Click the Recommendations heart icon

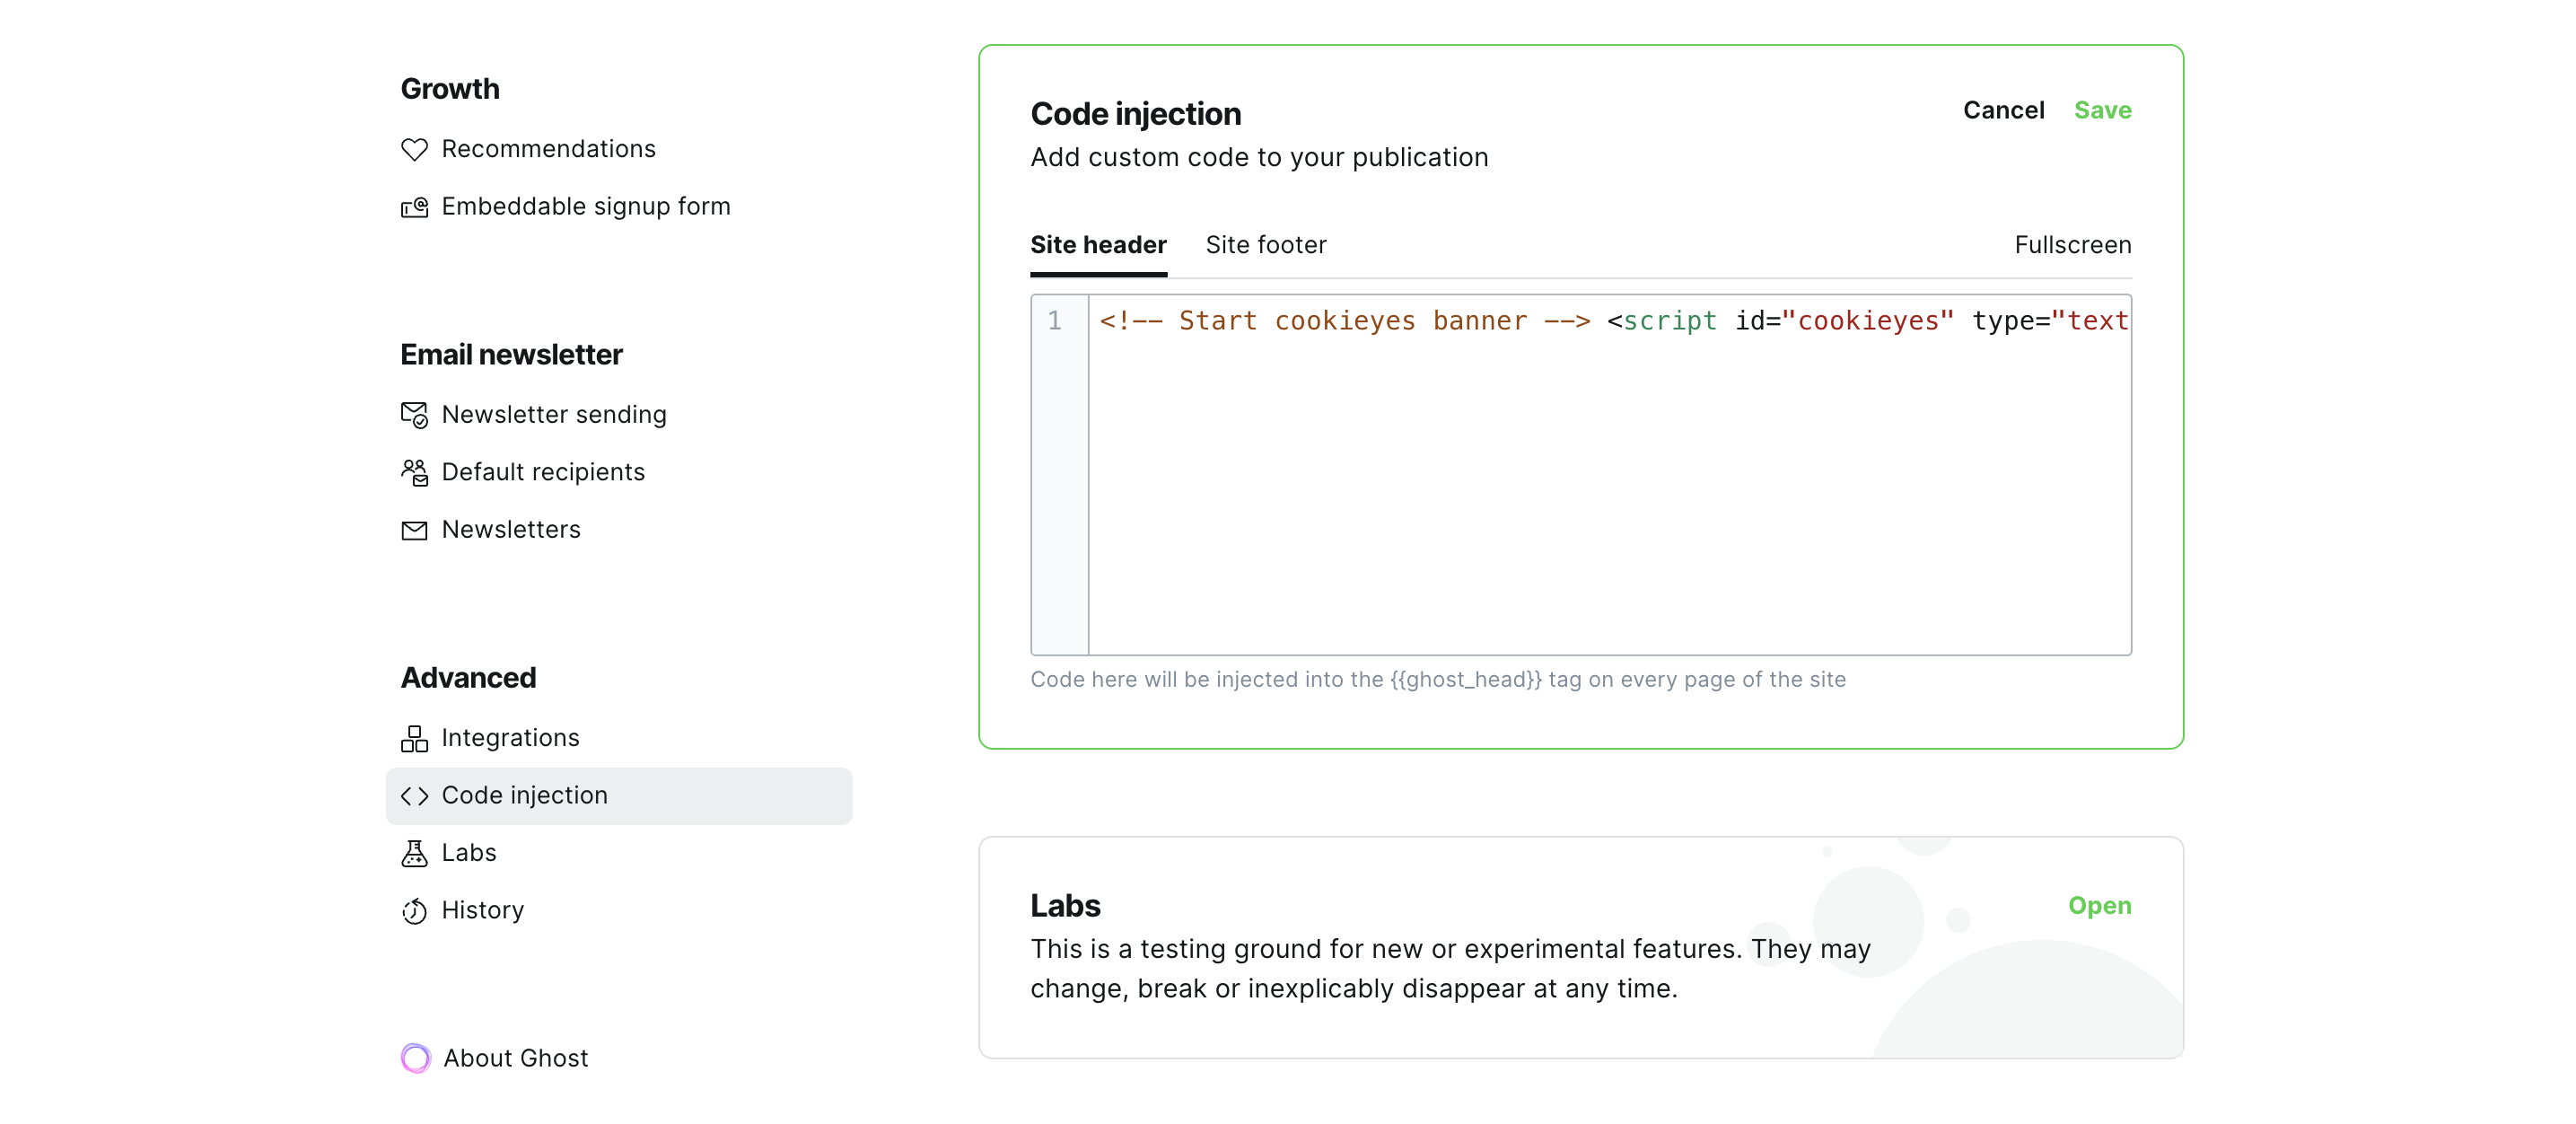(x=414, y=149)
